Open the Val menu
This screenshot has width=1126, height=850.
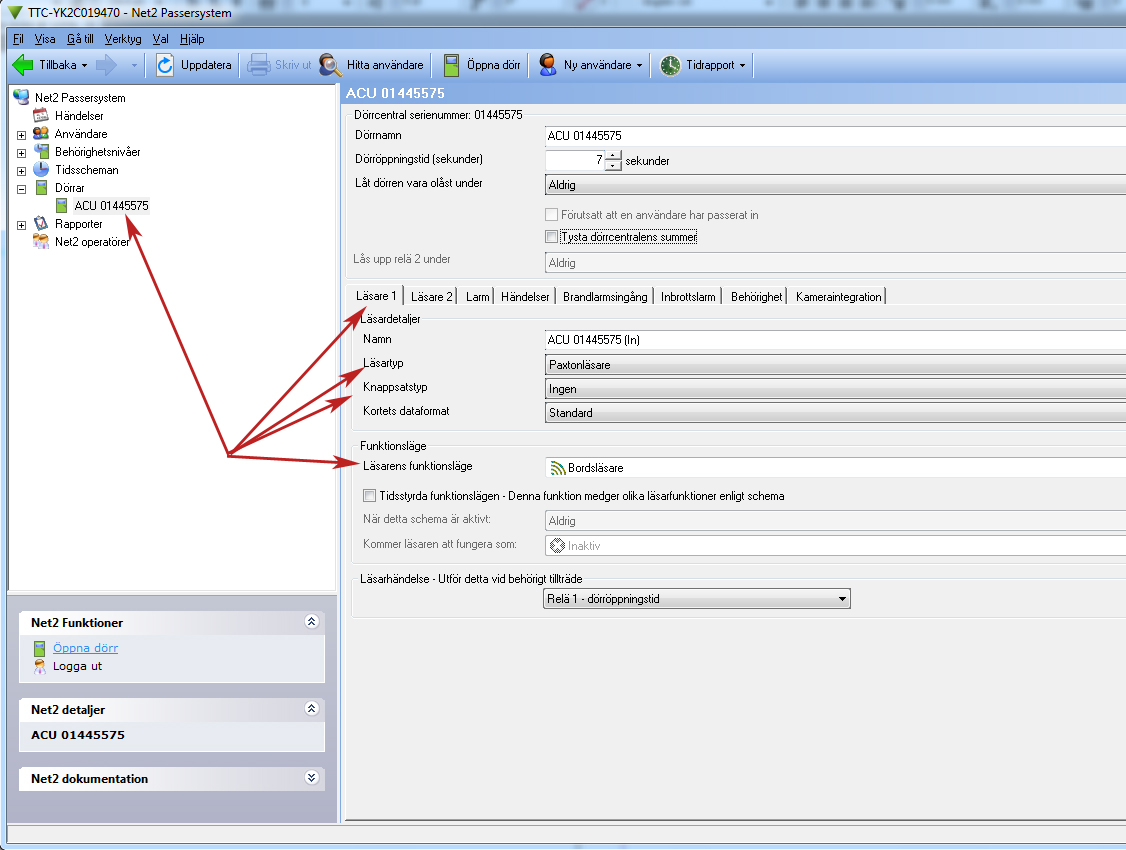(161, 39)
